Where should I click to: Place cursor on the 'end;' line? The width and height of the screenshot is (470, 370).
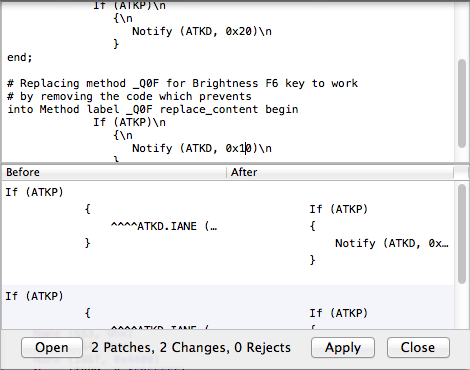point(20,57)
